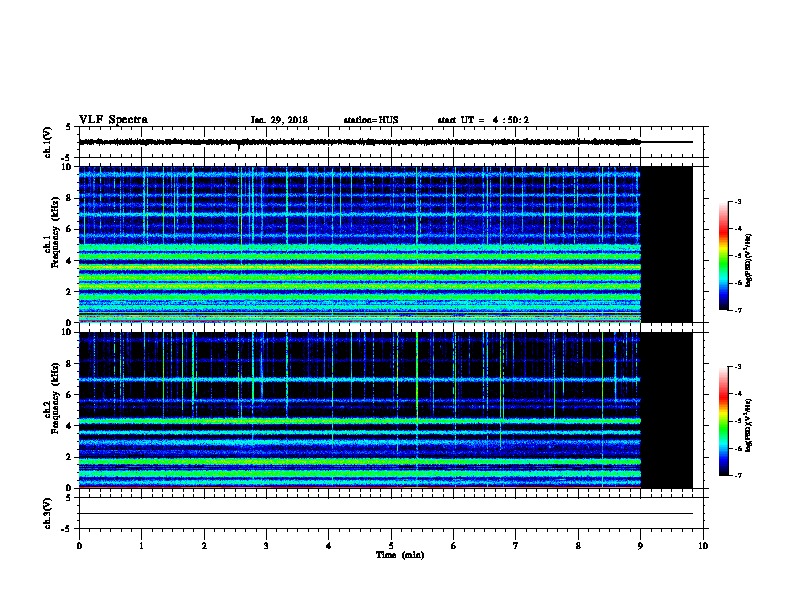
Task: Click the "-7" tick on ch.1 colorbar
Action: (x=737, y=310)
